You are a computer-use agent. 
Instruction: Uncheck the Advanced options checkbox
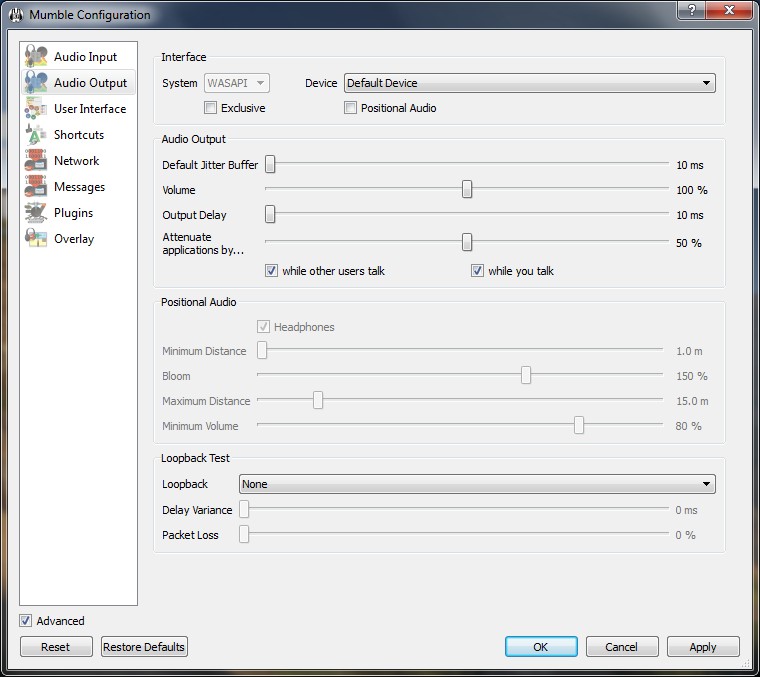tap(25, 620)
